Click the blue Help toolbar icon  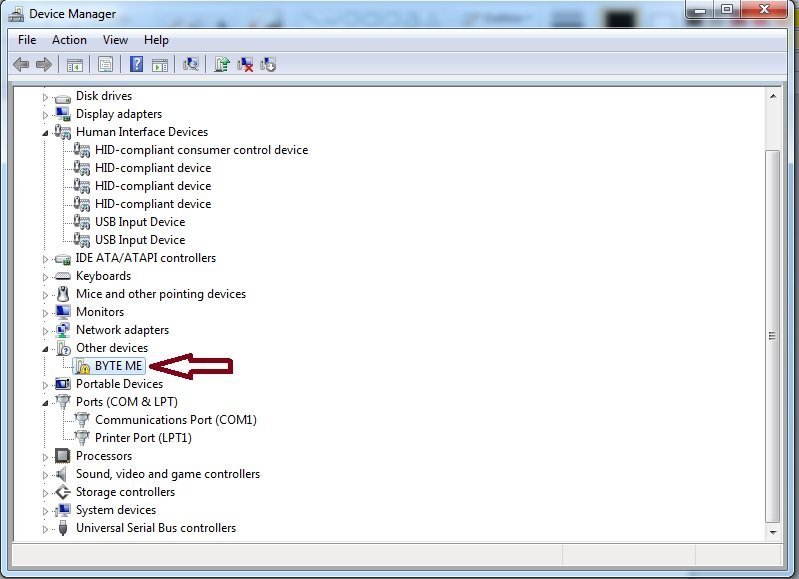coord(136,64)
